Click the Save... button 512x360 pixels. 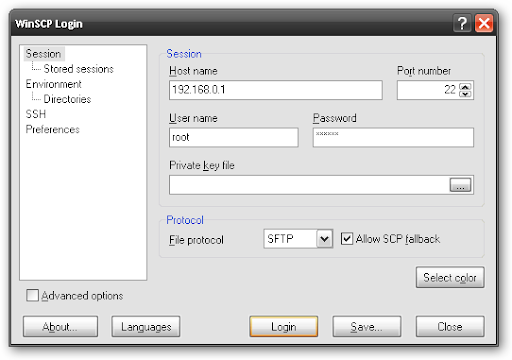tap(367, 327)
